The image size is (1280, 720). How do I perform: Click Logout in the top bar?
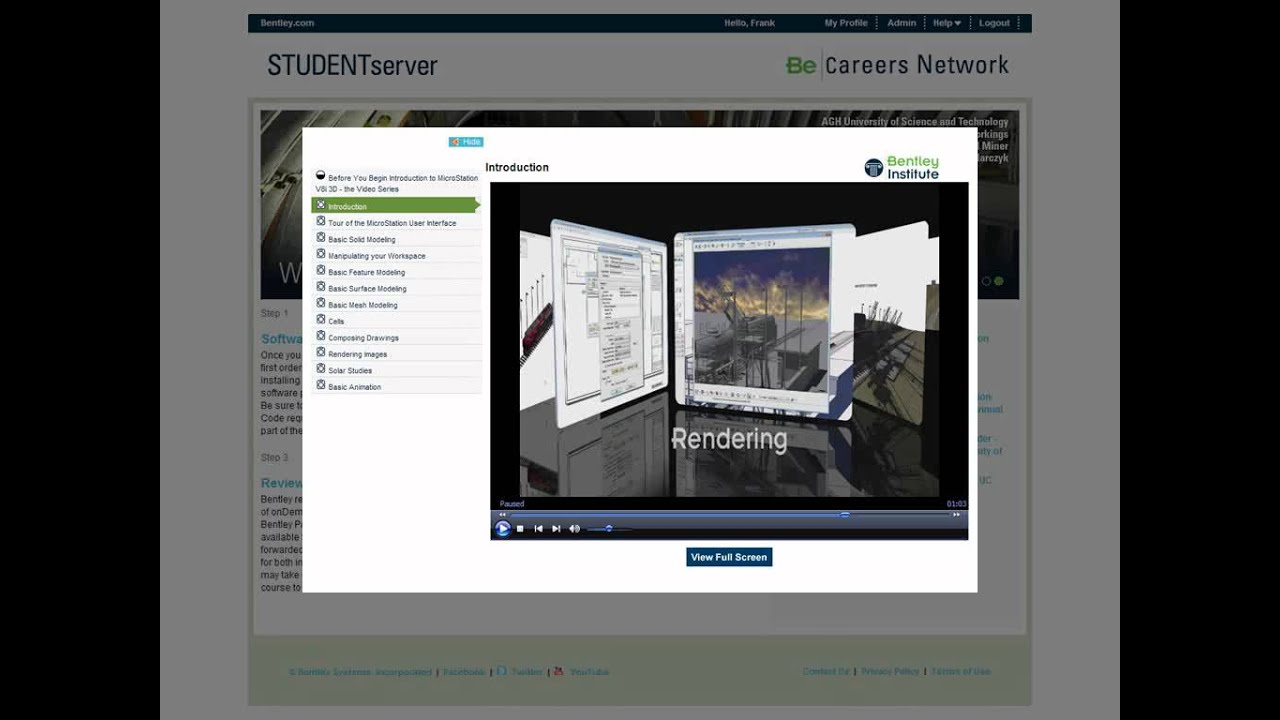994,23
